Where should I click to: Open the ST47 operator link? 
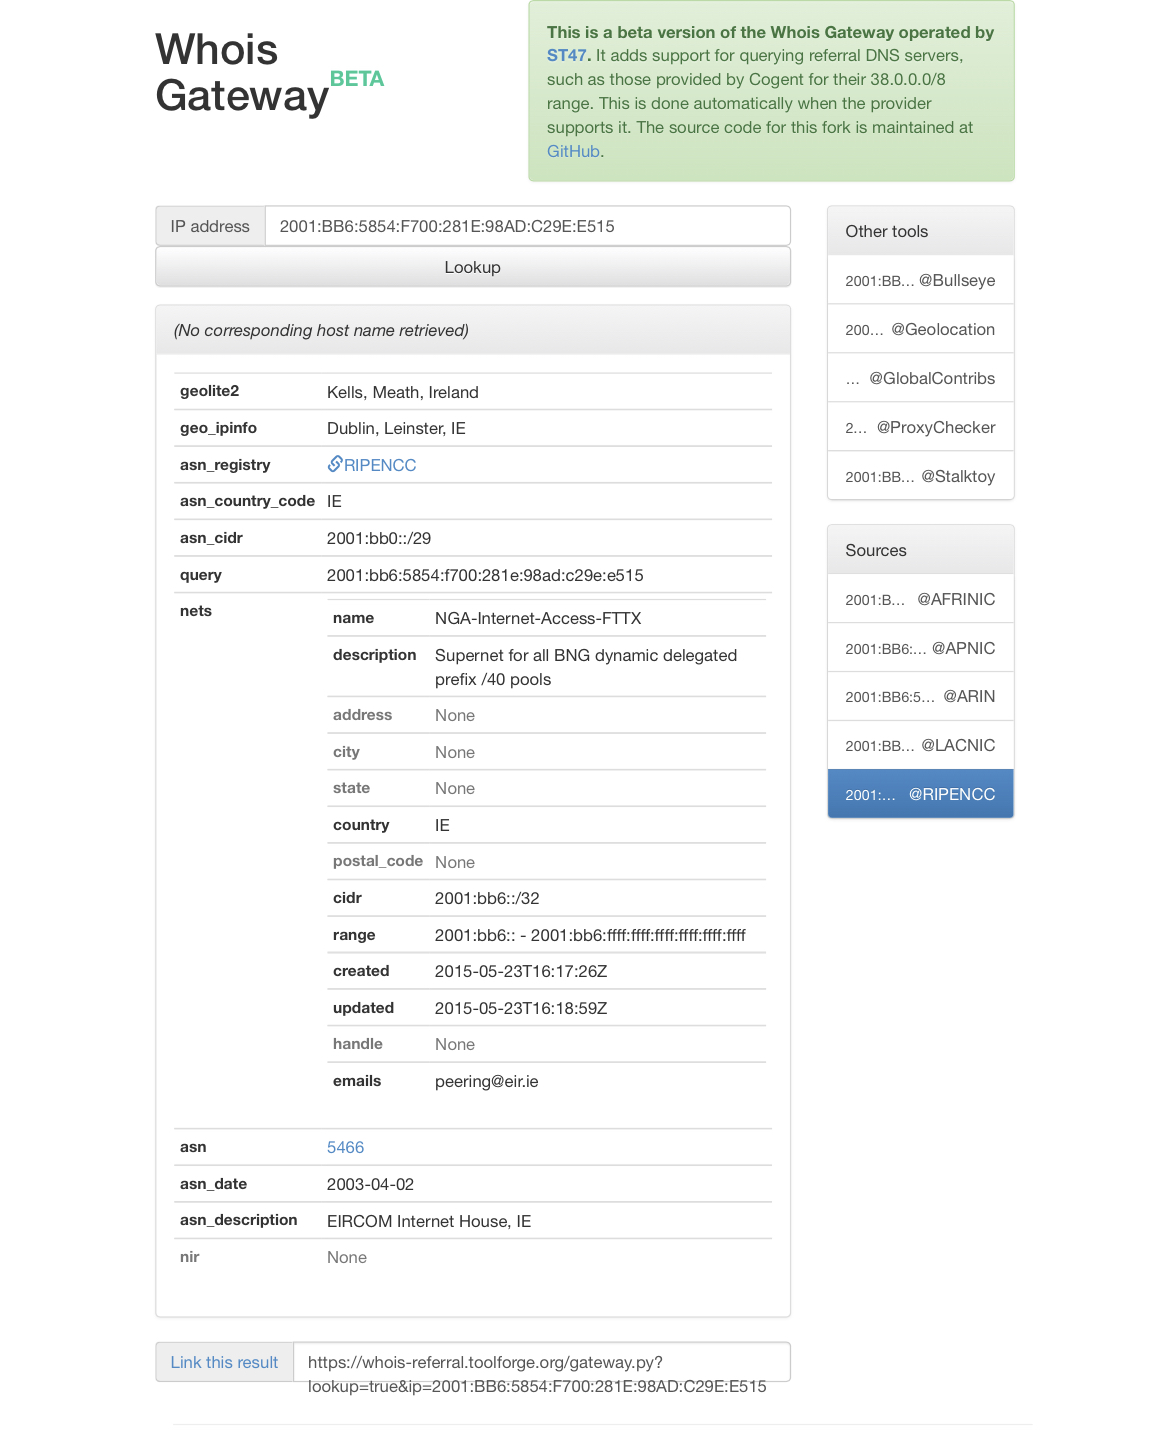pos(566,56)
